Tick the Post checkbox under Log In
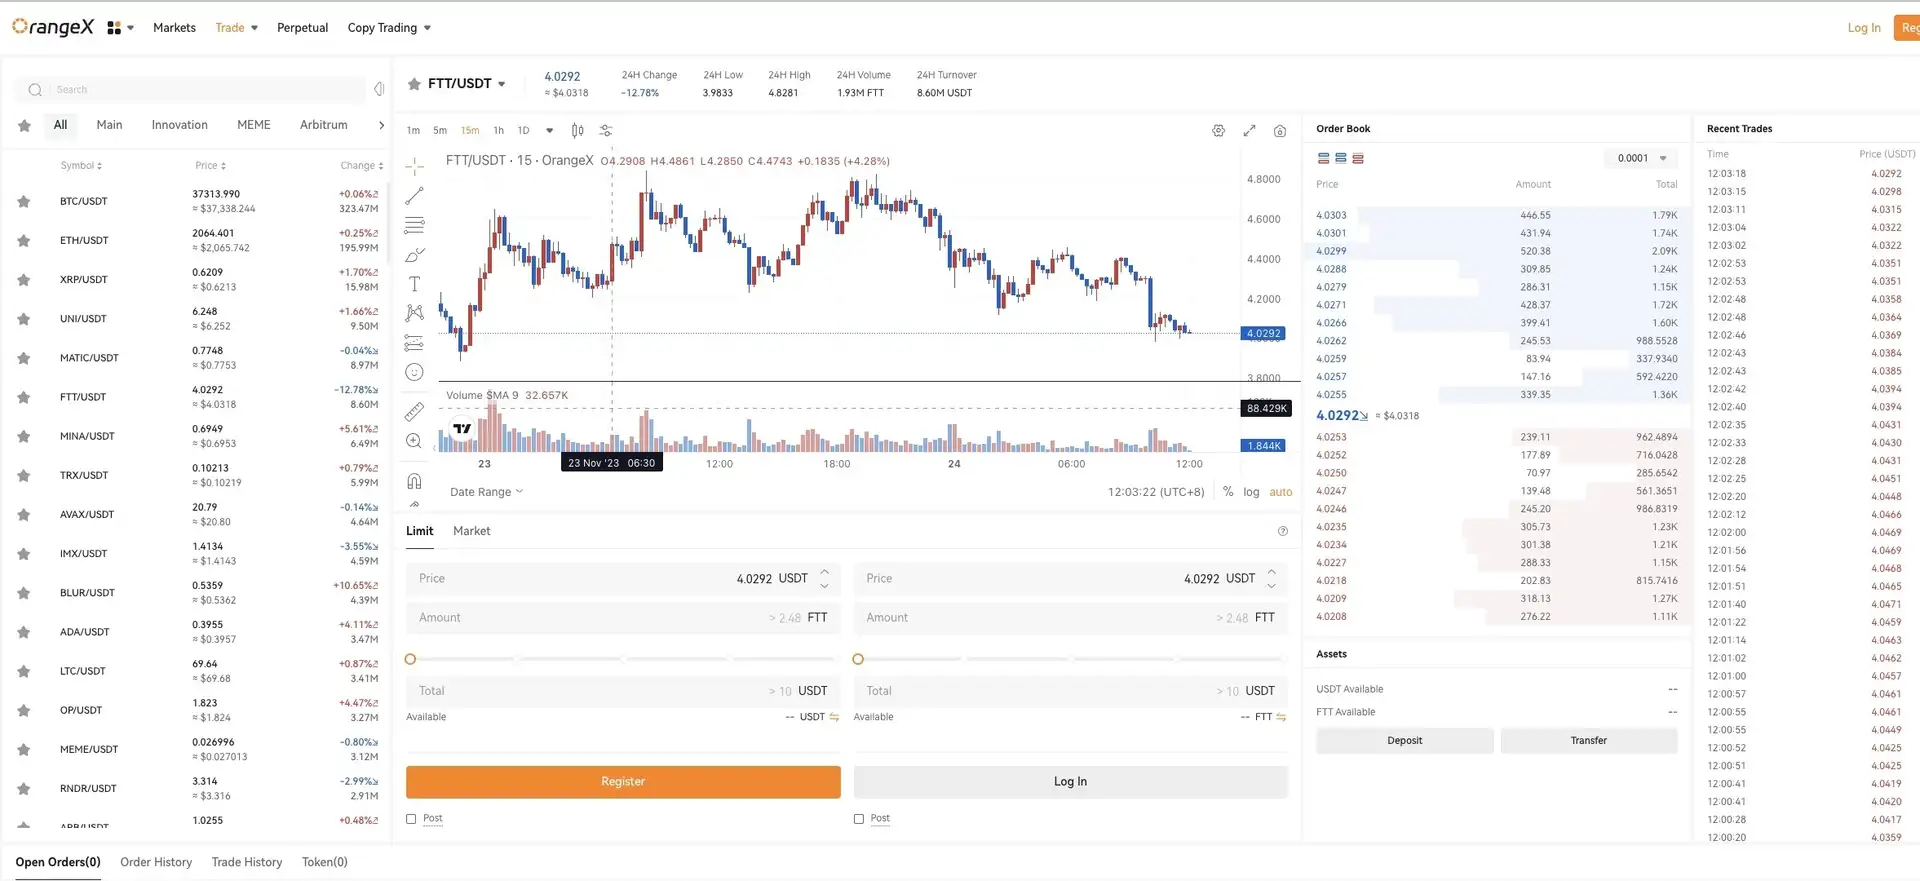The width and height of the screenshot is (1920, 881). pos(859,819)
